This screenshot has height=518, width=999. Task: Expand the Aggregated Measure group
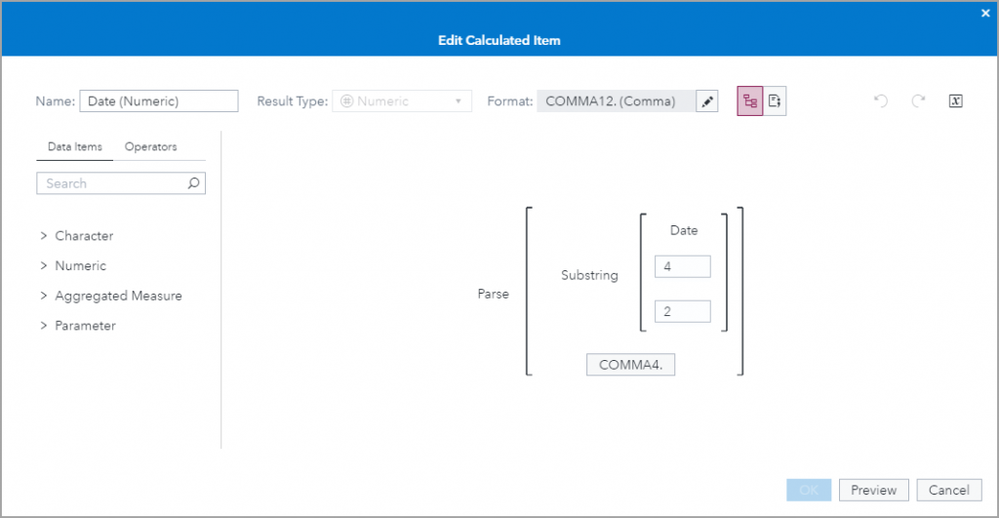point(44,296)
